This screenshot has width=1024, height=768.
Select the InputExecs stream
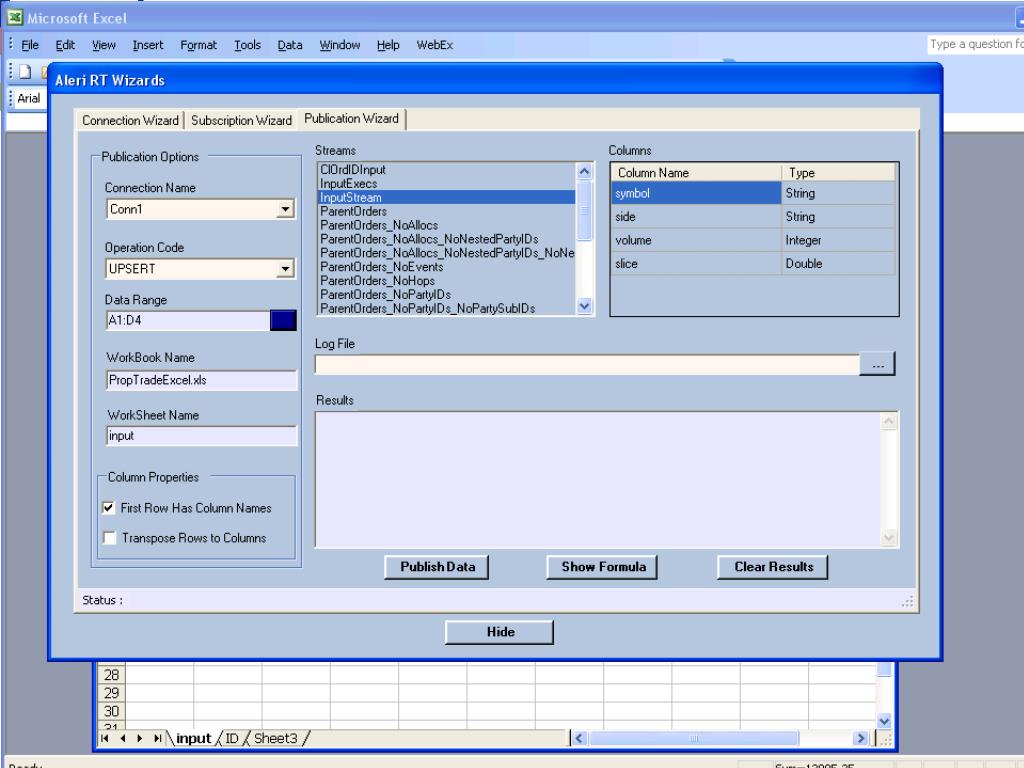(447, 184)
